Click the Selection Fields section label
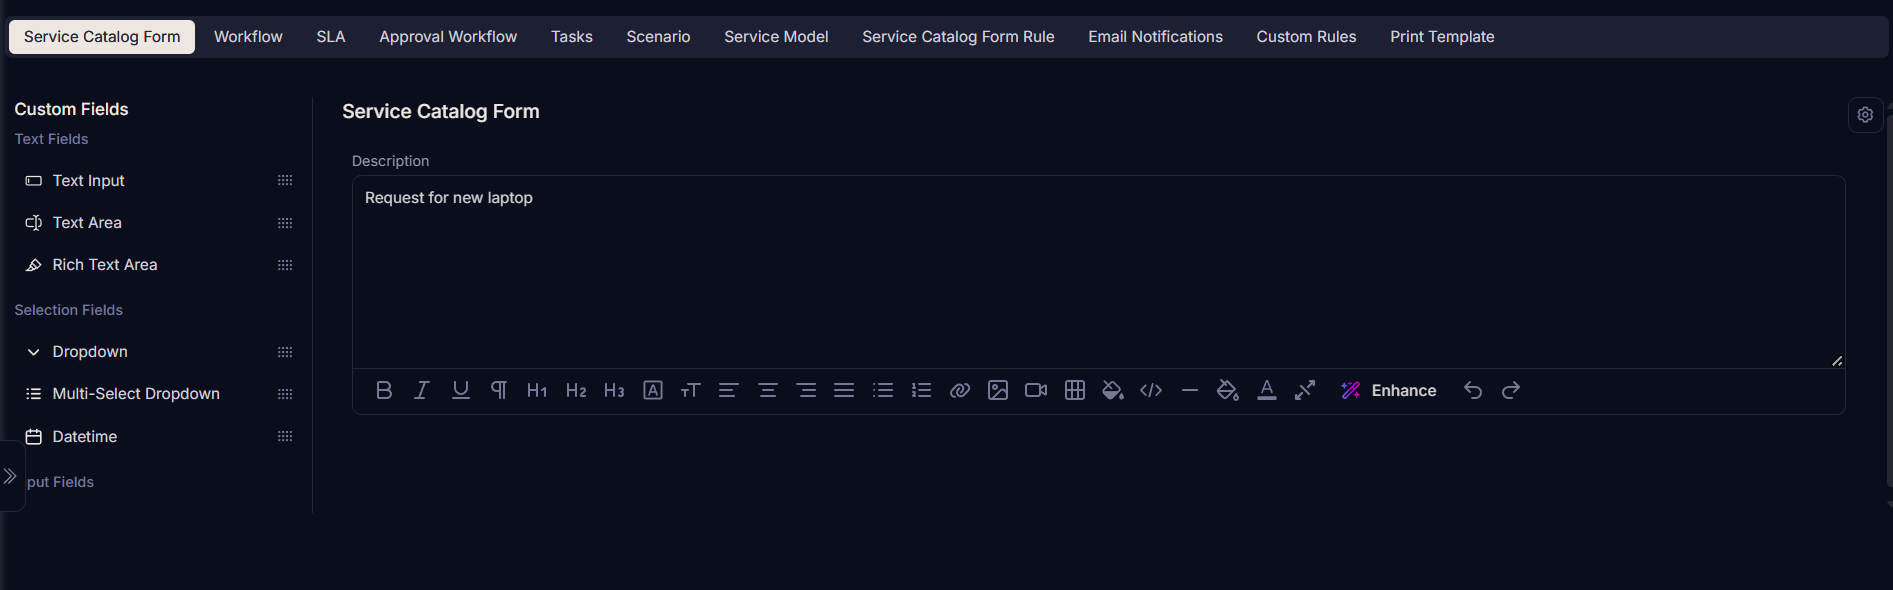The width and height of the screenshot is (1893, 590). 68,310
